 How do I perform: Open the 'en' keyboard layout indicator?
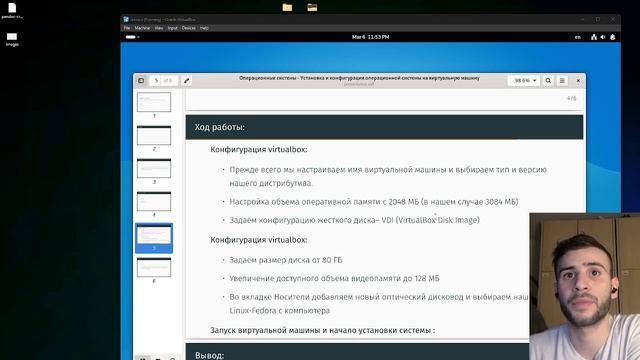point(578,37)
